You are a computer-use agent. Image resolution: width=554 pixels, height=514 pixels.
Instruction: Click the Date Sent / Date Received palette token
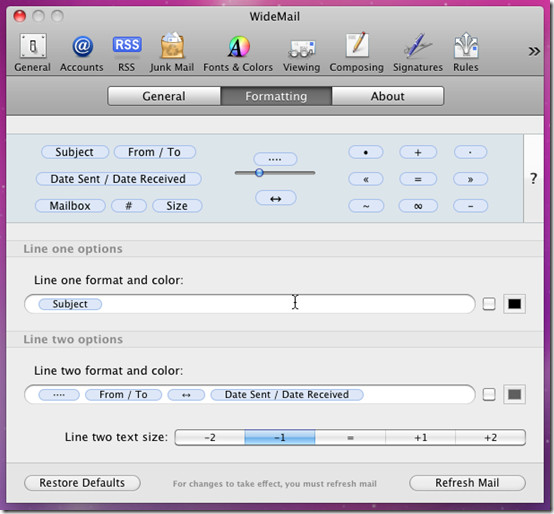pyautogui.click(x=118, y=179)
